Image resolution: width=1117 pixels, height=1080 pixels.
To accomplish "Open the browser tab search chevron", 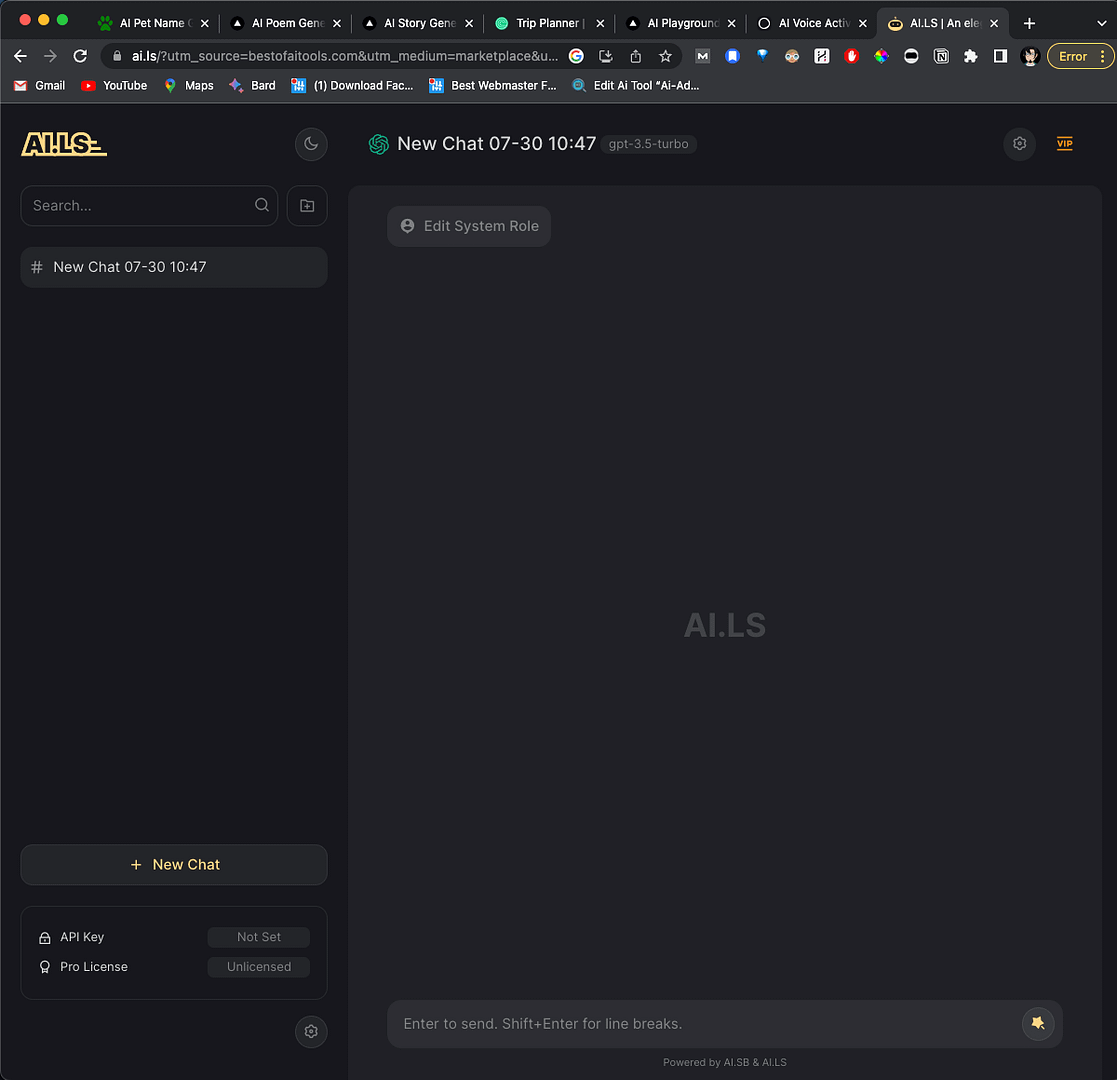I will [1102, 22].
